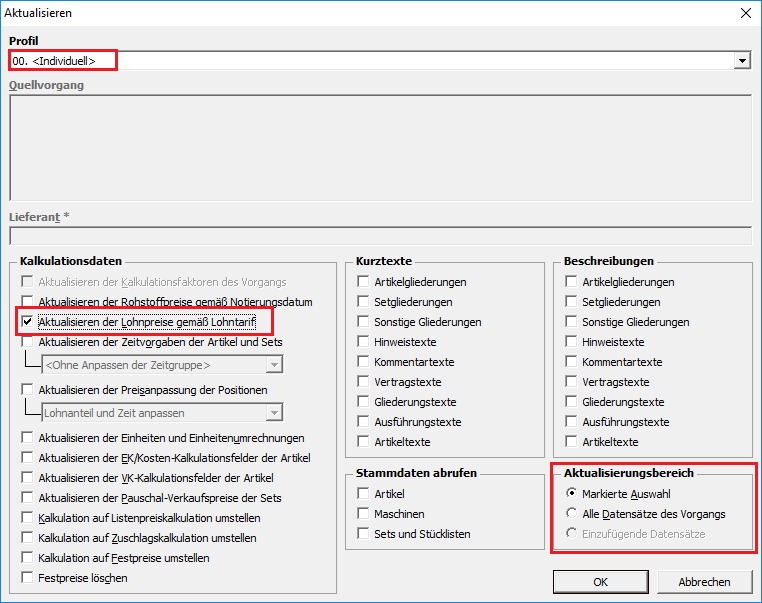762x603 pixels.
Task: Check Artikelgliederungen under Kurztexte
Action: point(364,282)
